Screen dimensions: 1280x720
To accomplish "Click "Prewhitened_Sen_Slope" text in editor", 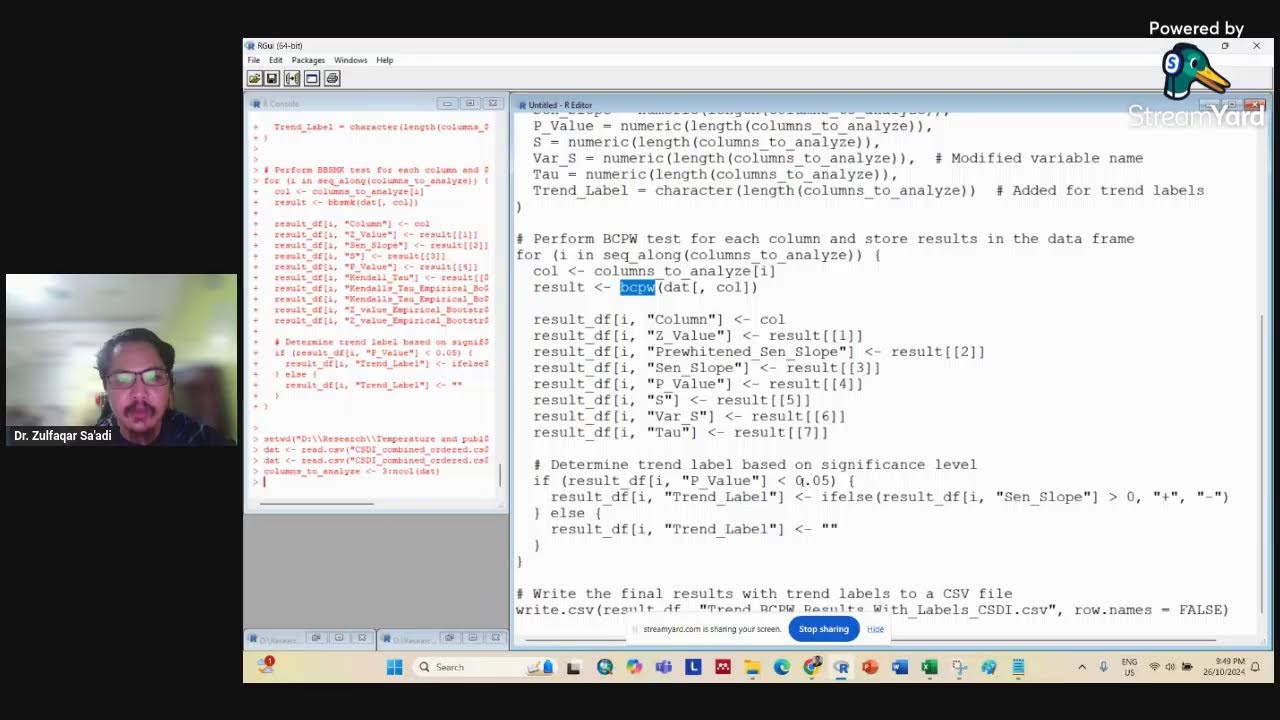I will [750, 352].
